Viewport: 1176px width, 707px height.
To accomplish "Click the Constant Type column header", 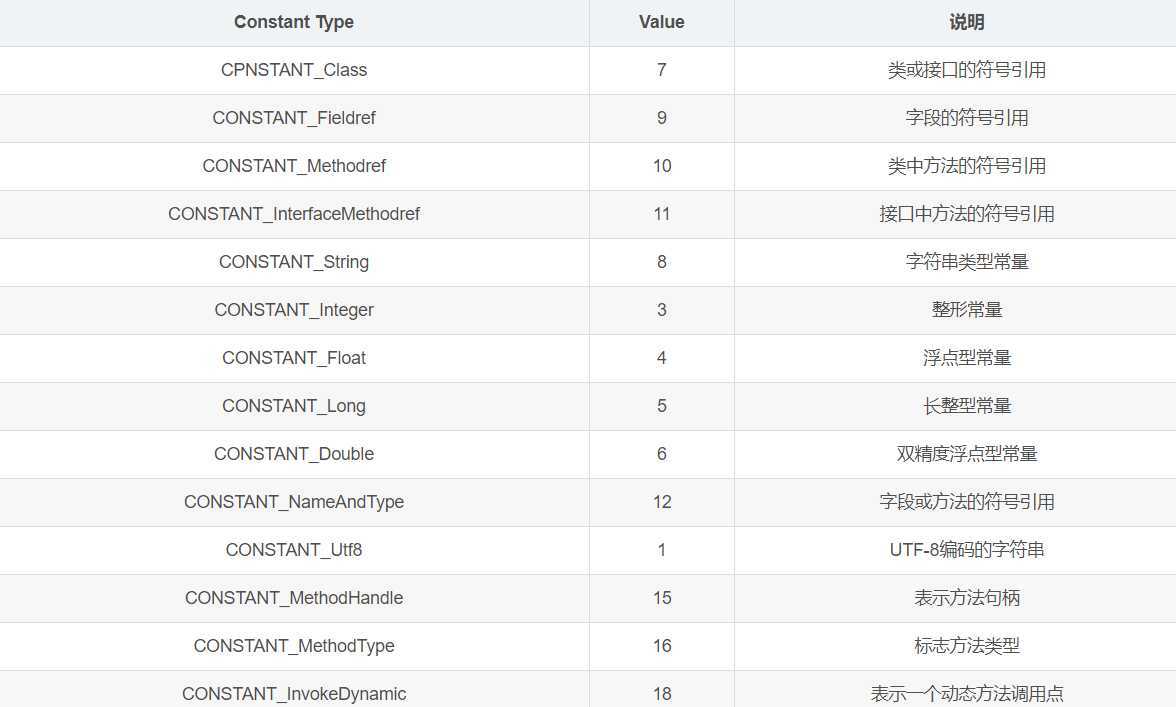I will click(294, 22).
